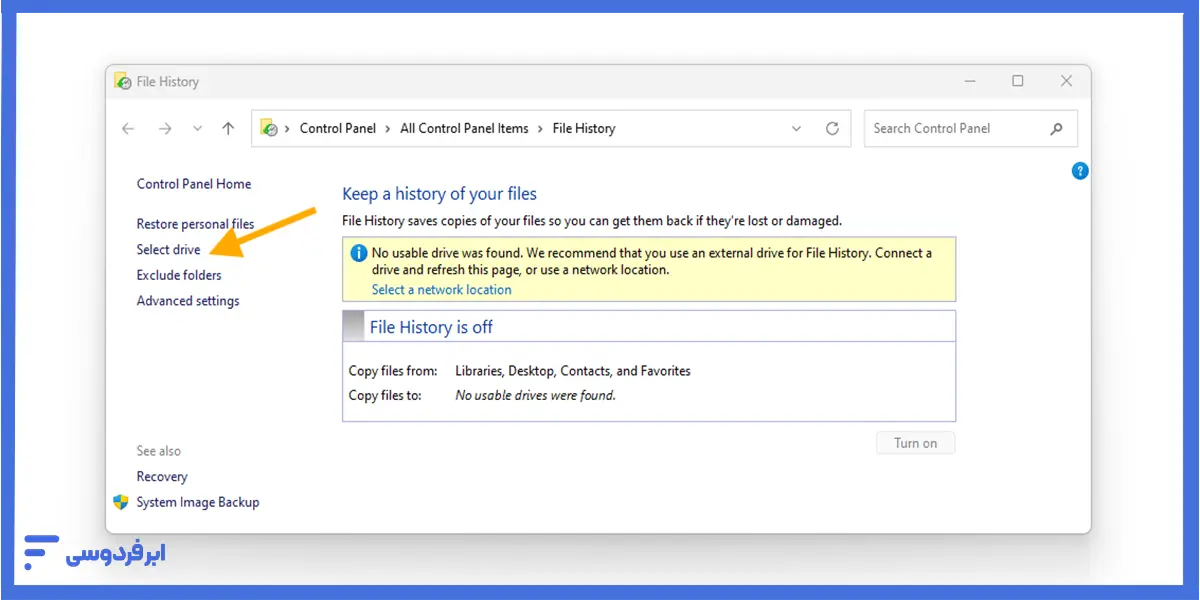1200x600 pixels.
Task: Open the Exclude folders link
Action: (x=179, y=275)
